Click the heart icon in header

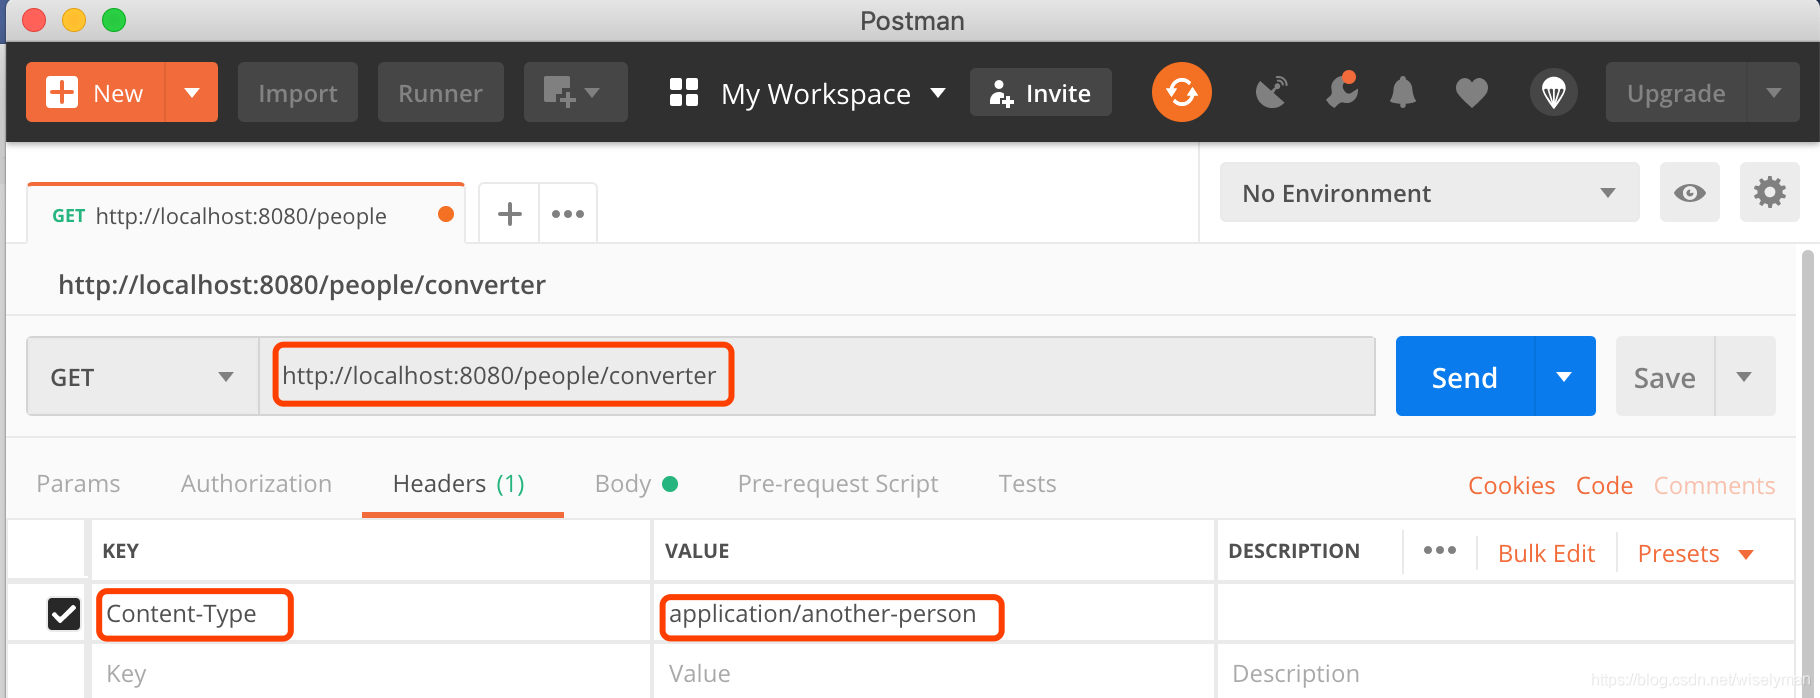coord(1471,93)
